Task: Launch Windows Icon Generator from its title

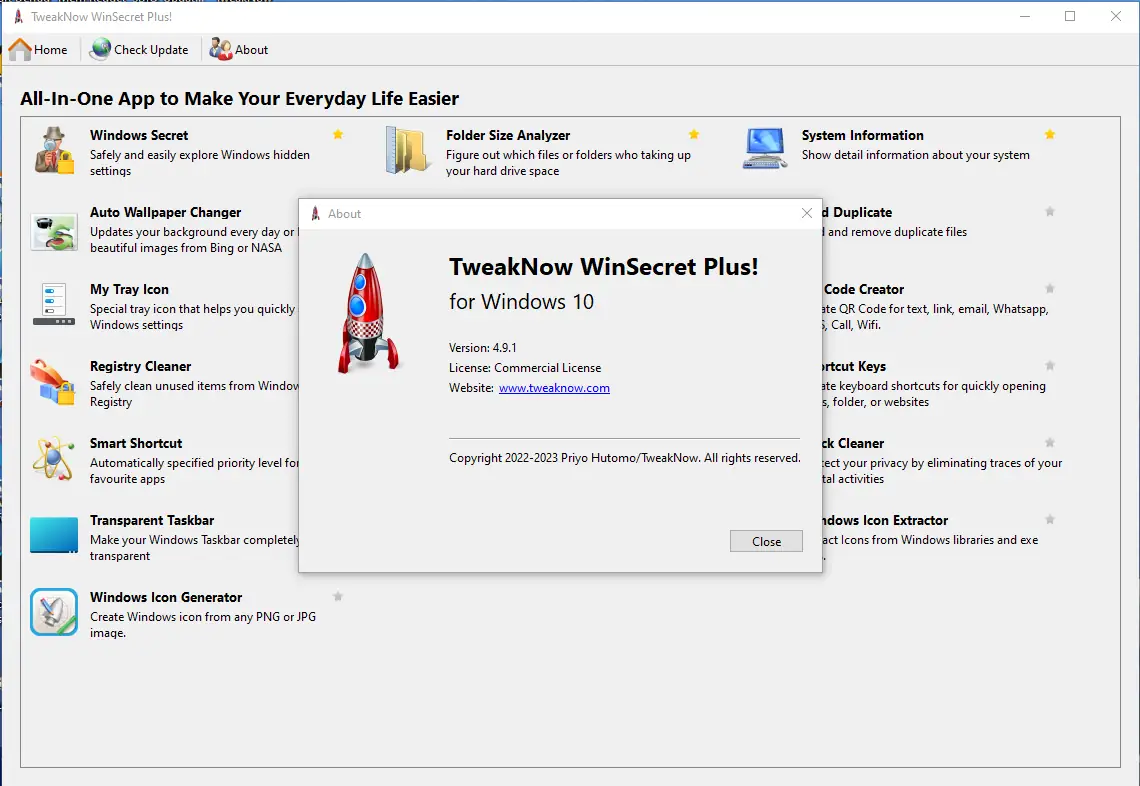Action: [166, 598]
